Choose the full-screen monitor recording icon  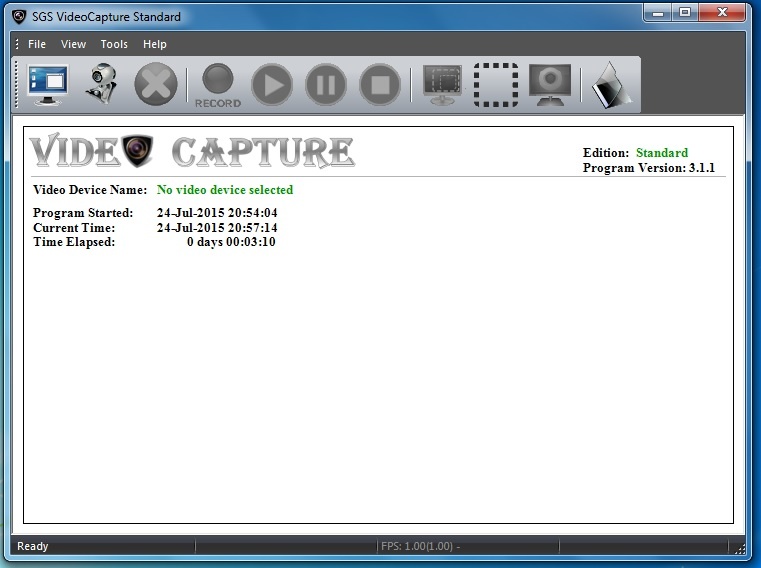(550, 85)
